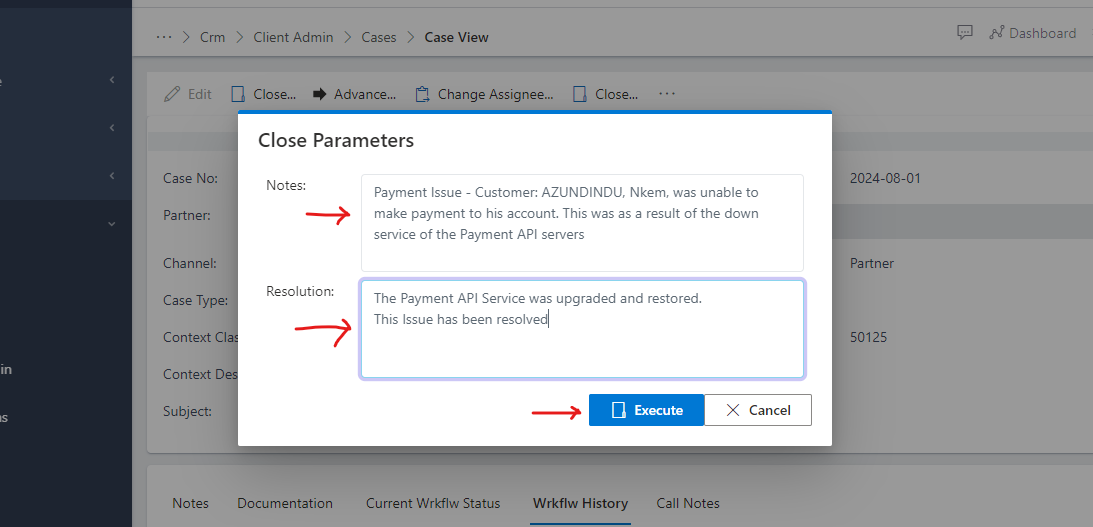Screen dimensions: 1093x527
Task: Collapse the expanded sidebar section chevron
Action: [112, 224]
